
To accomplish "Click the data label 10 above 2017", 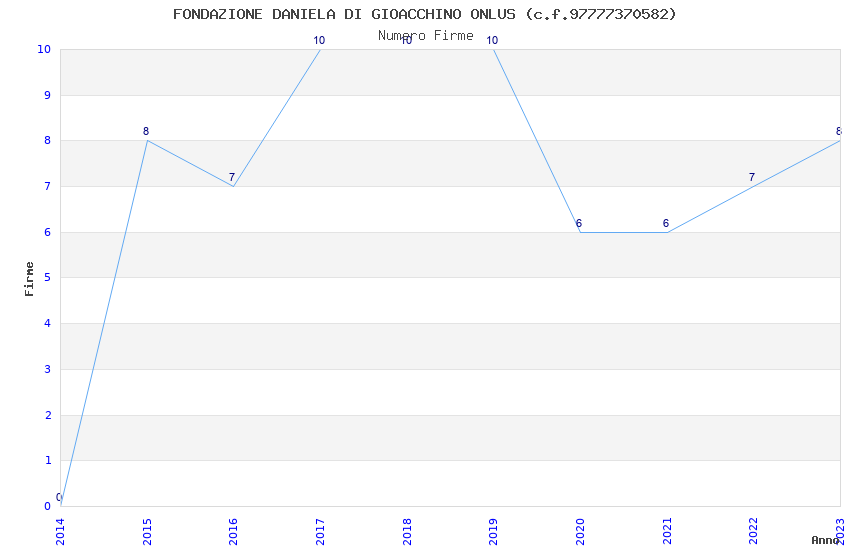I will [x=319, y=40].
